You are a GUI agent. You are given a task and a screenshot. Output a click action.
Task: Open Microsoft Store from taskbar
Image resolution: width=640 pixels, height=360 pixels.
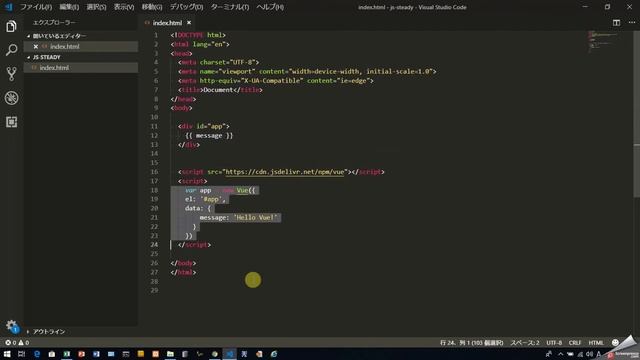pyautogui.click(x=51, y=354)
